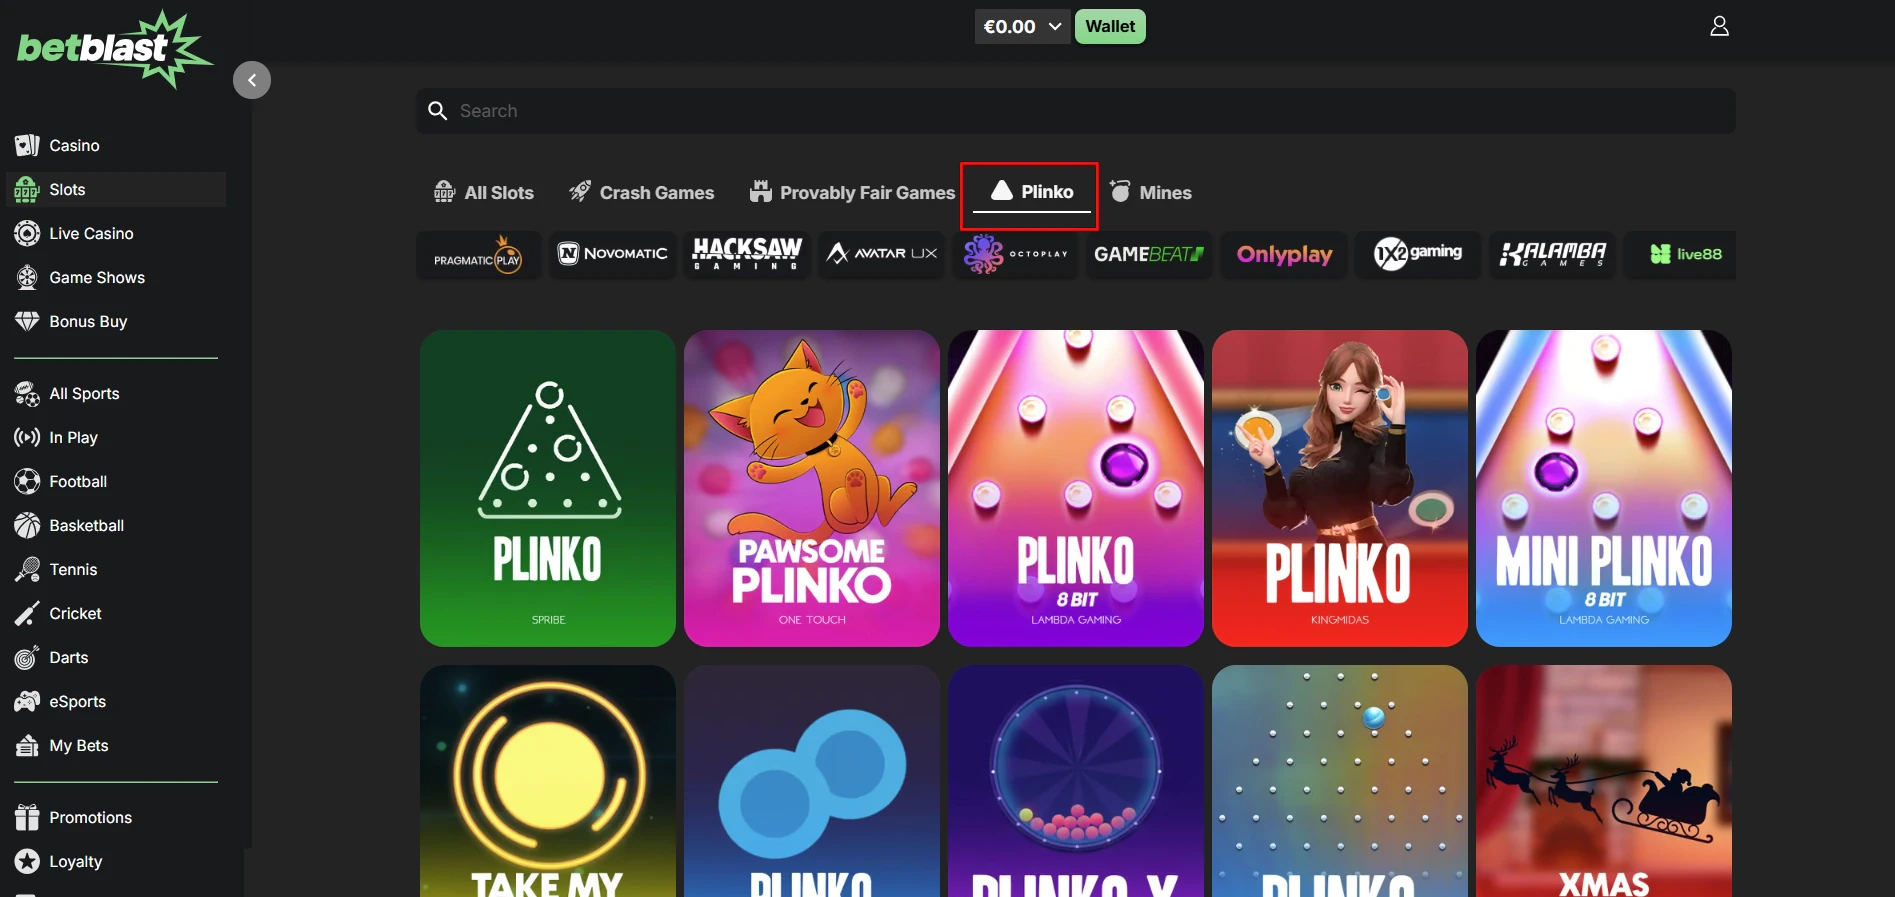
Task: Open Pawsome Plinko by One Touch
Action: 812,488
